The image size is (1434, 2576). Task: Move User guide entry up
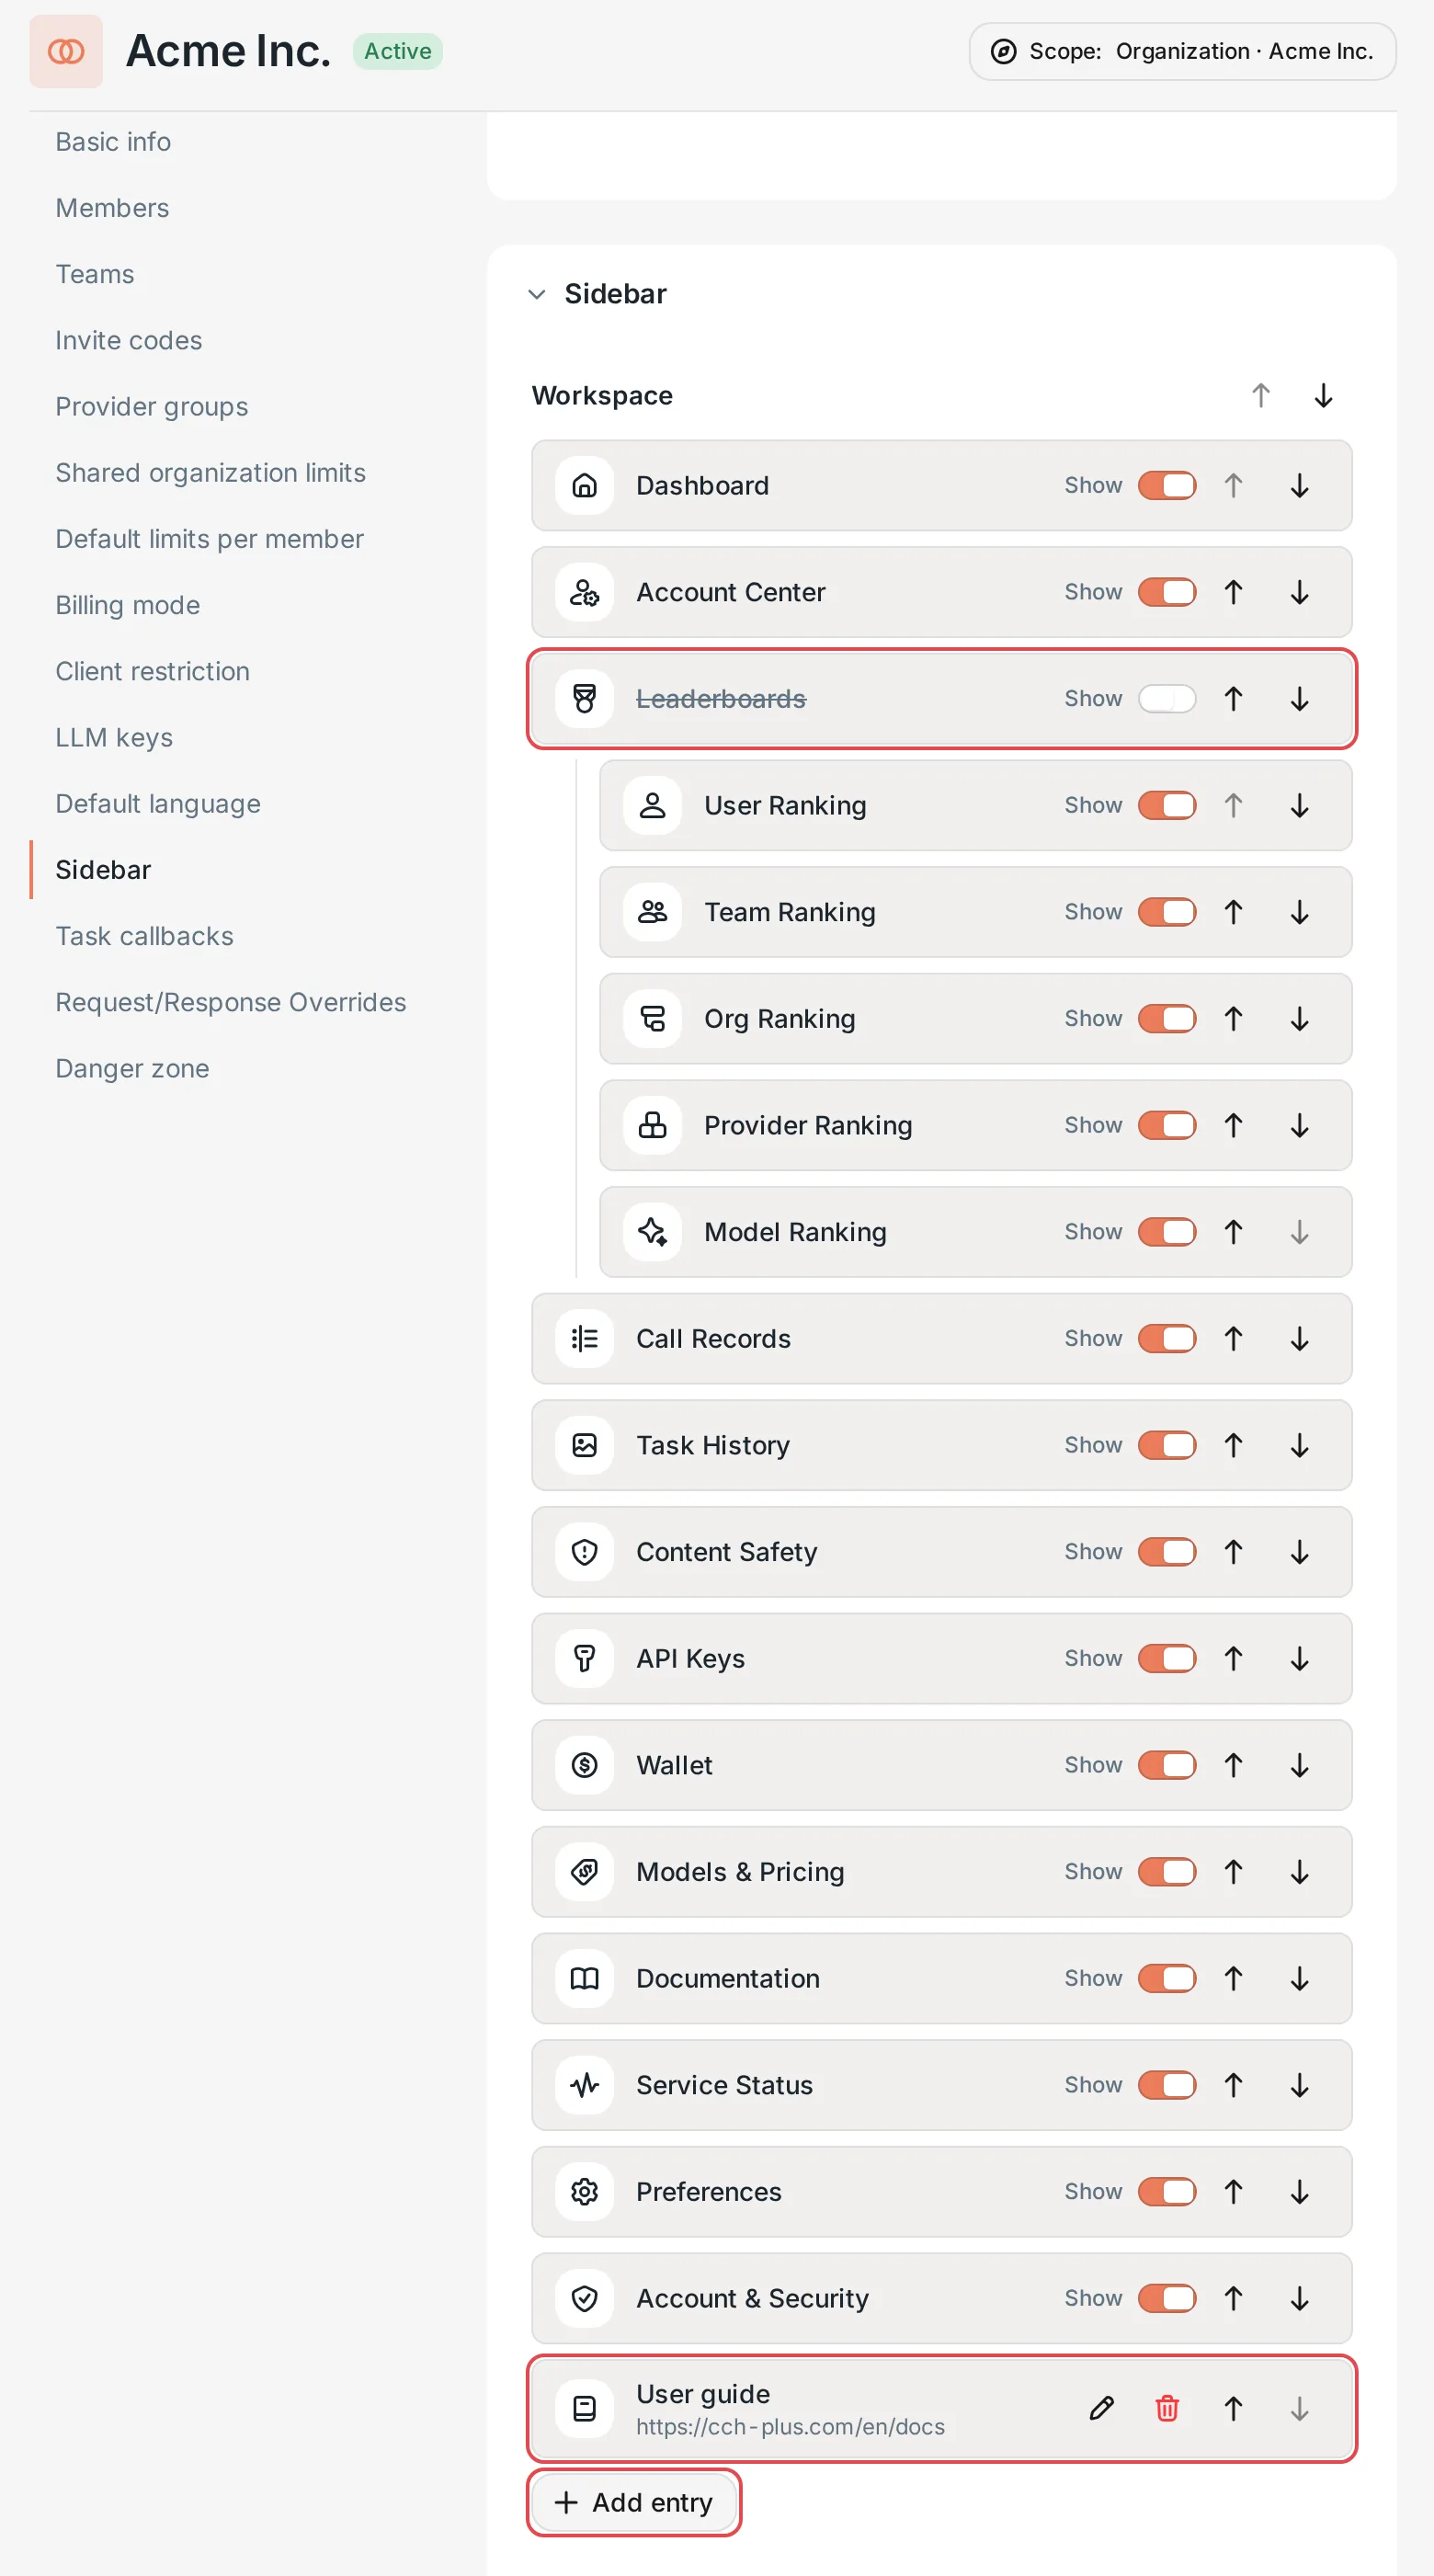point(1233,2408)
